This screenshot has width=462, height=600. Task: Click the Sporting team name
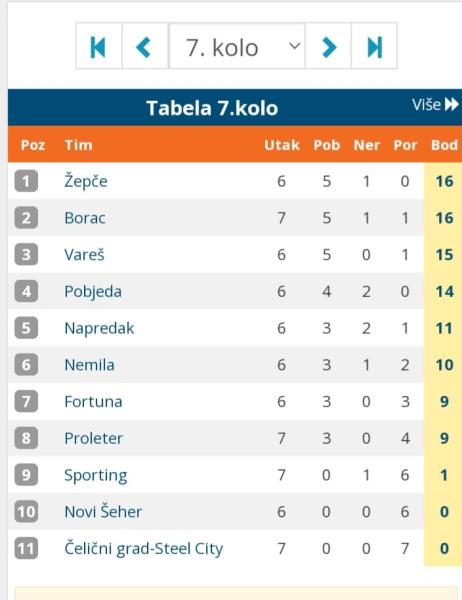pyautogui.click(x=96, y=476)
